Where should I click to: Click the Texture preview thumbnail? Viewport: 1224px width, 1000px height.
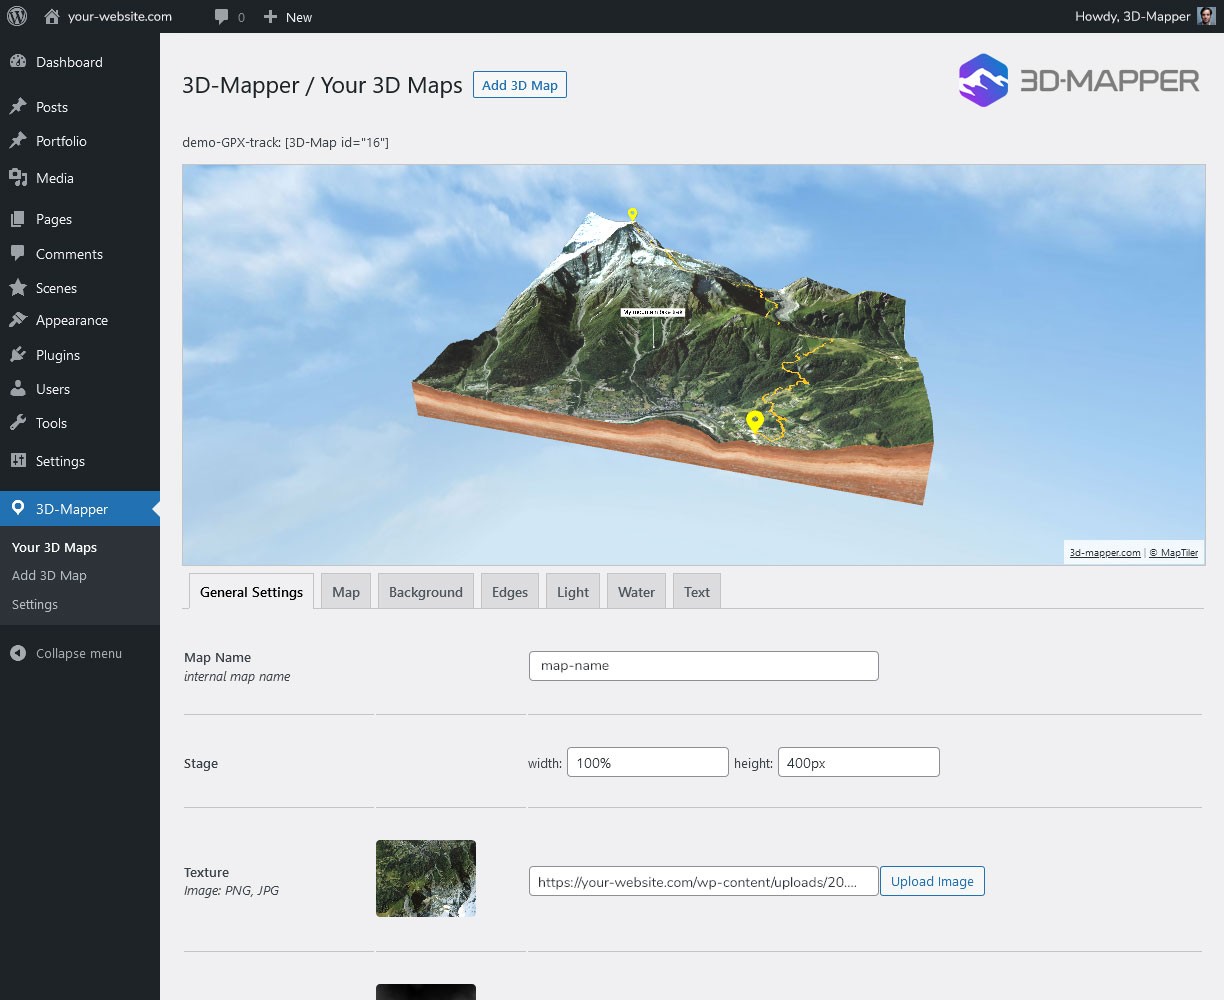pos(426,878)
